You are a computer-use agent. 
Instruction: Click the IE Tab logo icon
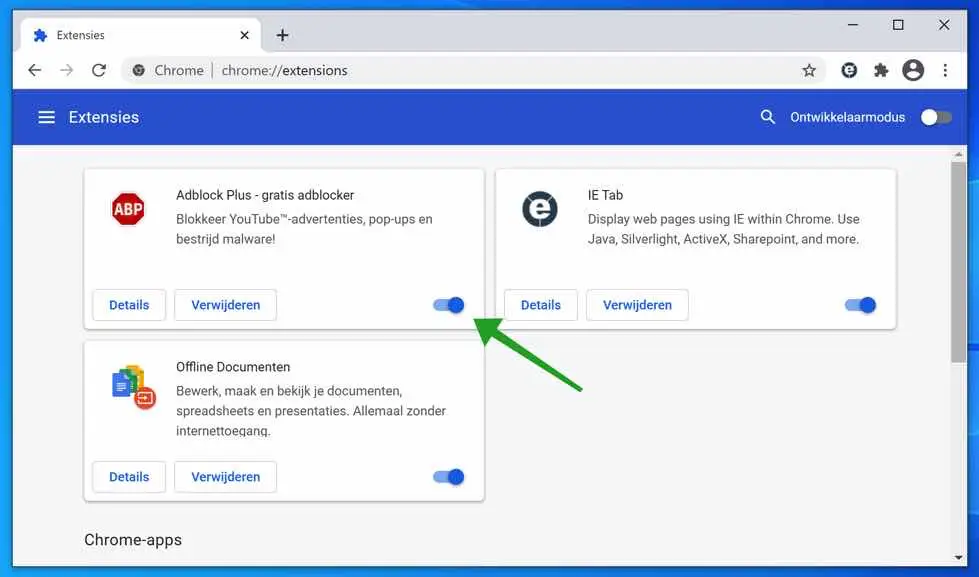[x=539, y=209]
